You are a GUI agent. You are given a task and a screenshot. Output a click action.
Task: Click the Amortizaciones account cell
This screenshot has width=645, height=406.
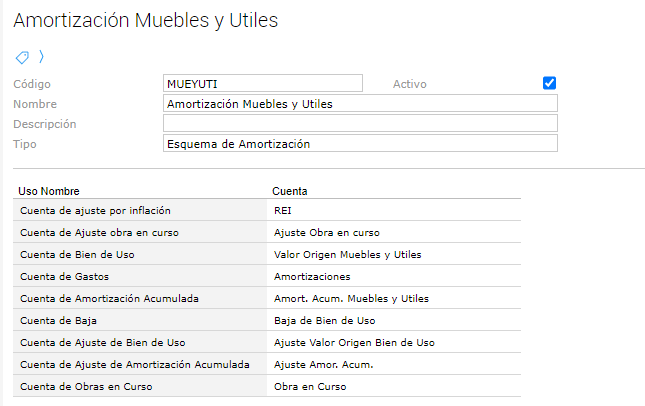point(312,276)
